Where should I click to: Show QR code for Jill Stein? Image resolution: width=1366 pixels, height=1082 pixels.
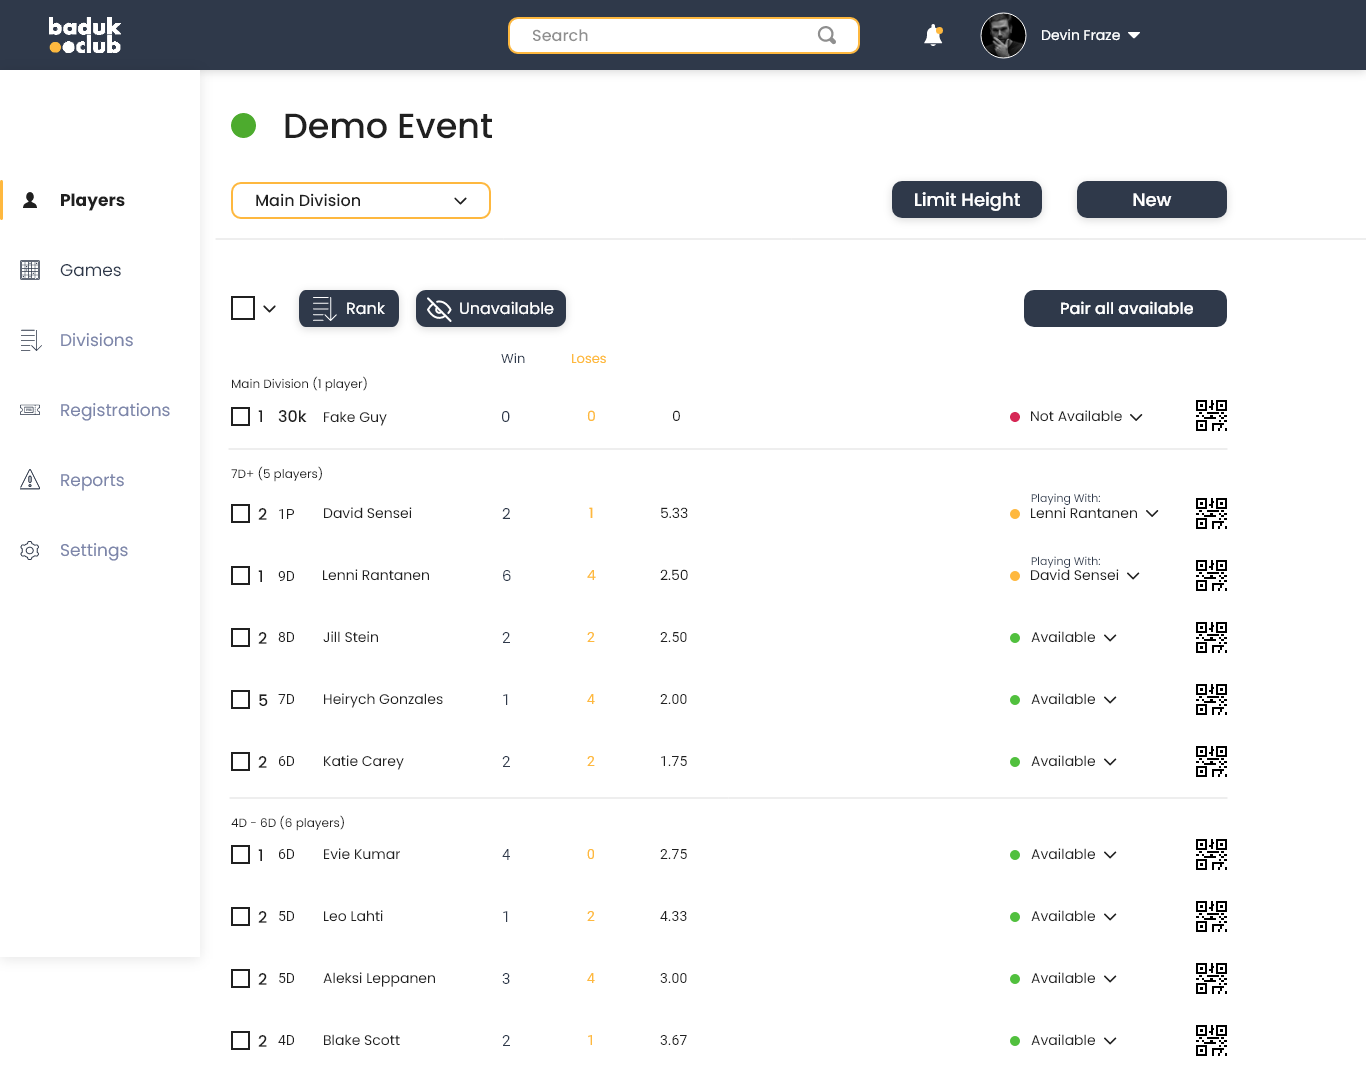1211,637
